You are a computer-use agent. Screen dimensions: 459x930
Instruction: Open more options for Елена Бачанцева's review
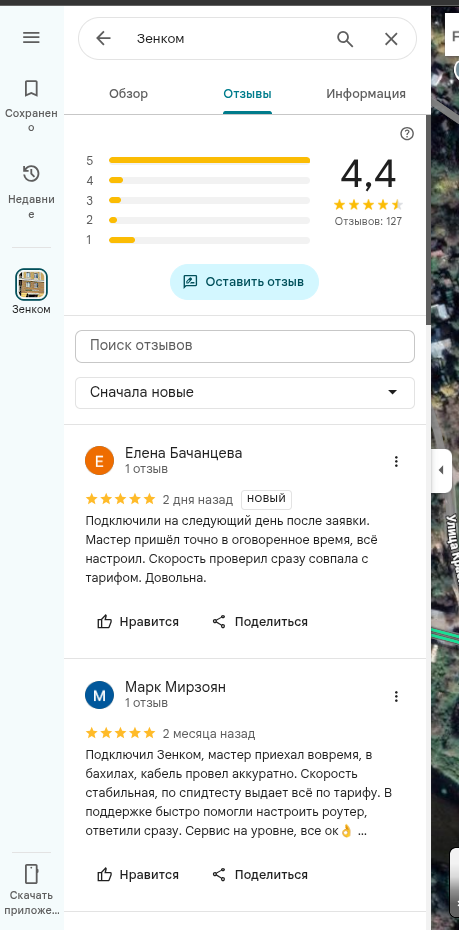point(396,461)
